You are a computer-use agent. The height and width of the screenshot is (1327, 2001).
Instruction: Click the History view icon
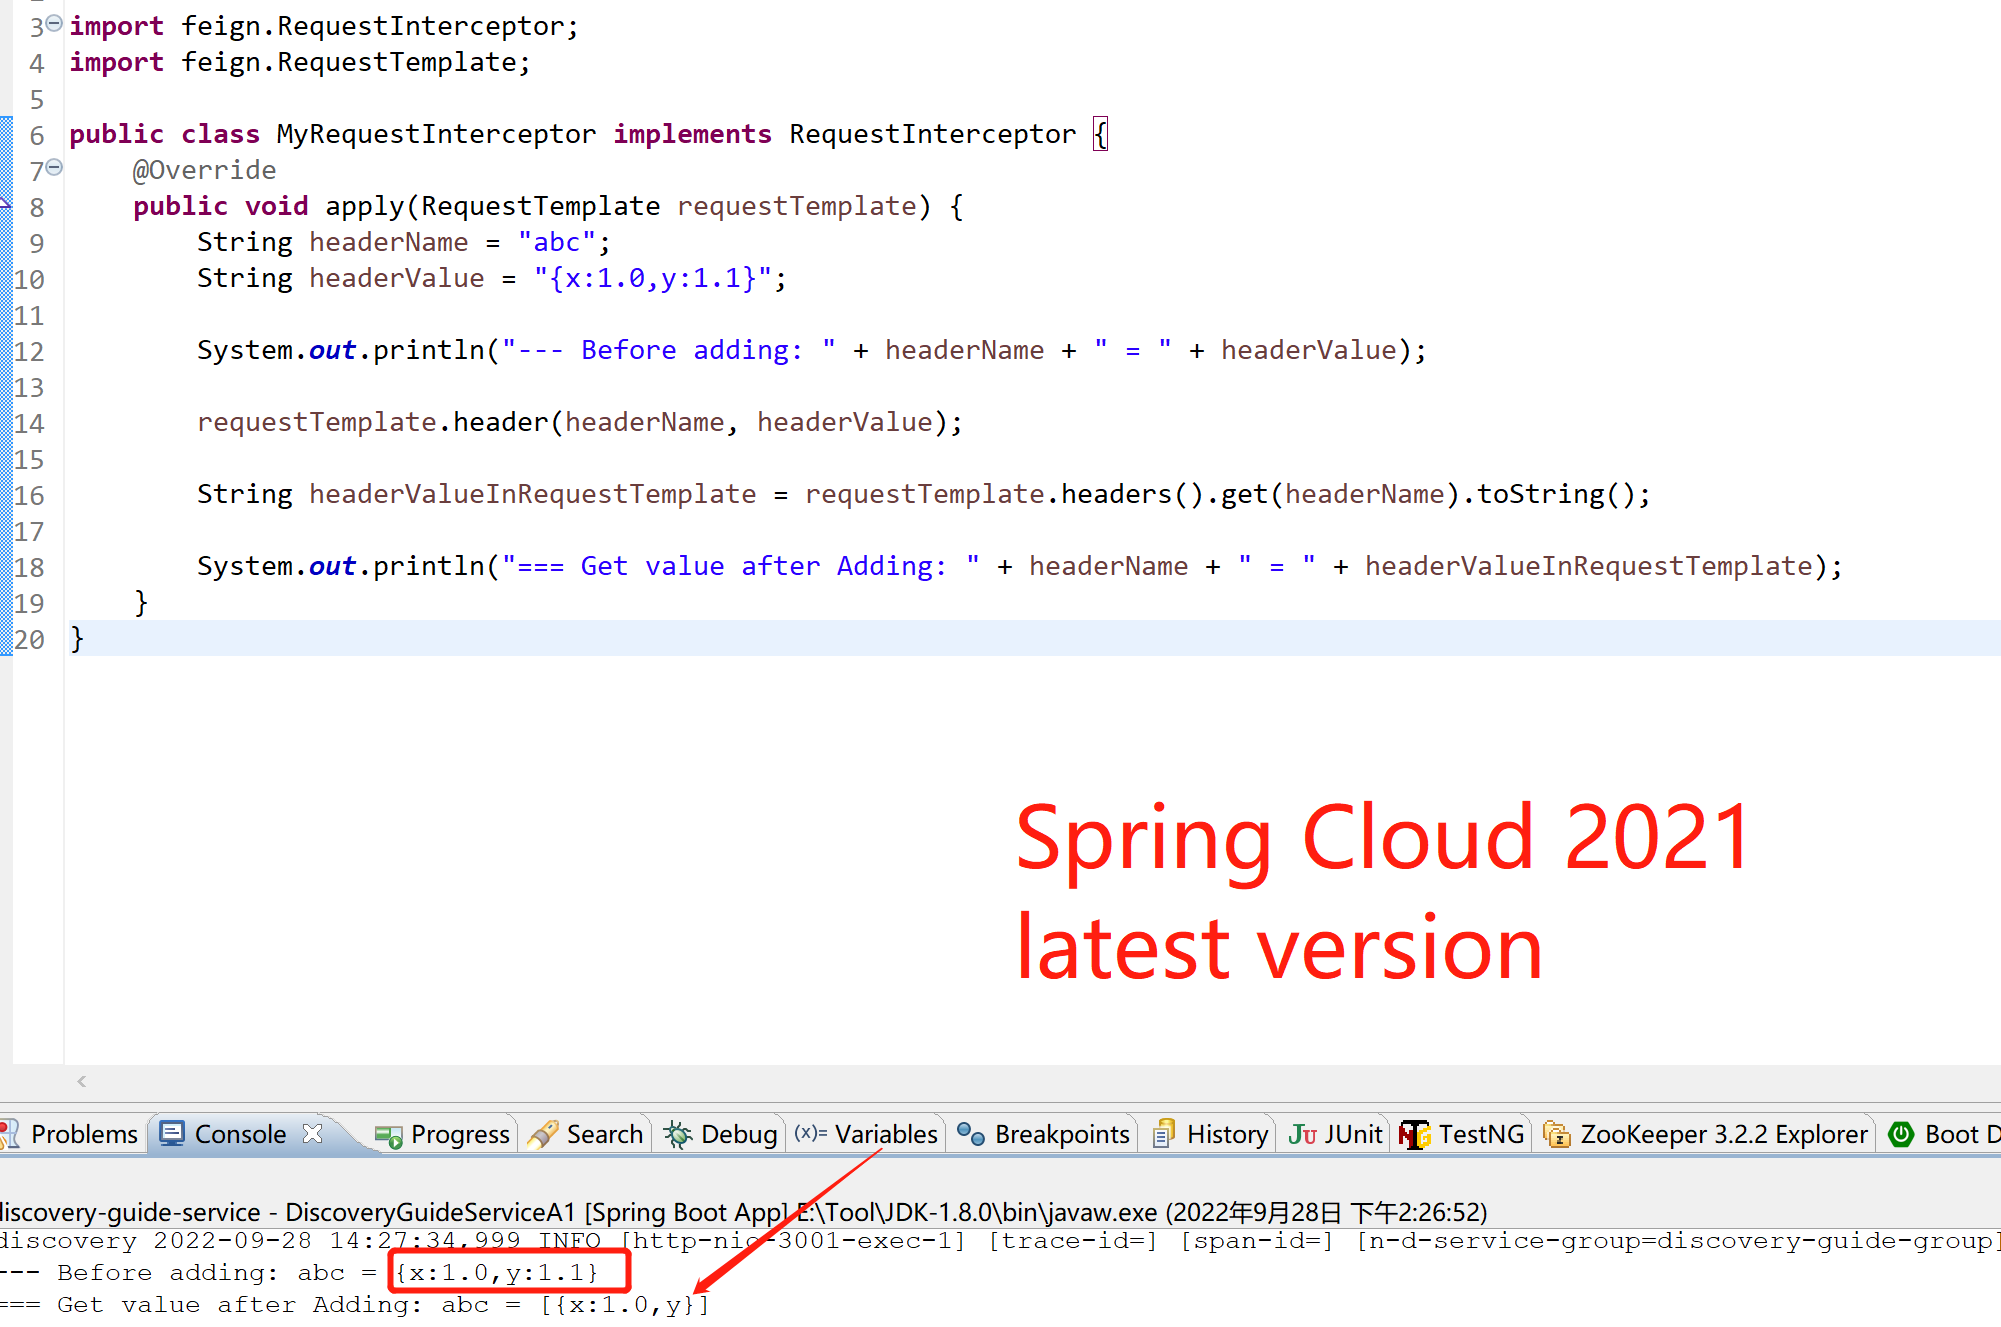coord(1163,1134)
